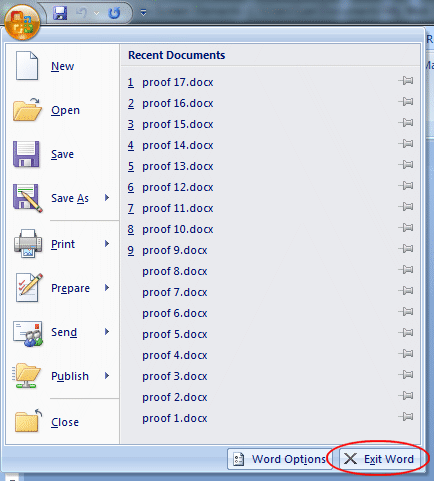
Task: Select the Close menu entry
Action: point(65,422)
